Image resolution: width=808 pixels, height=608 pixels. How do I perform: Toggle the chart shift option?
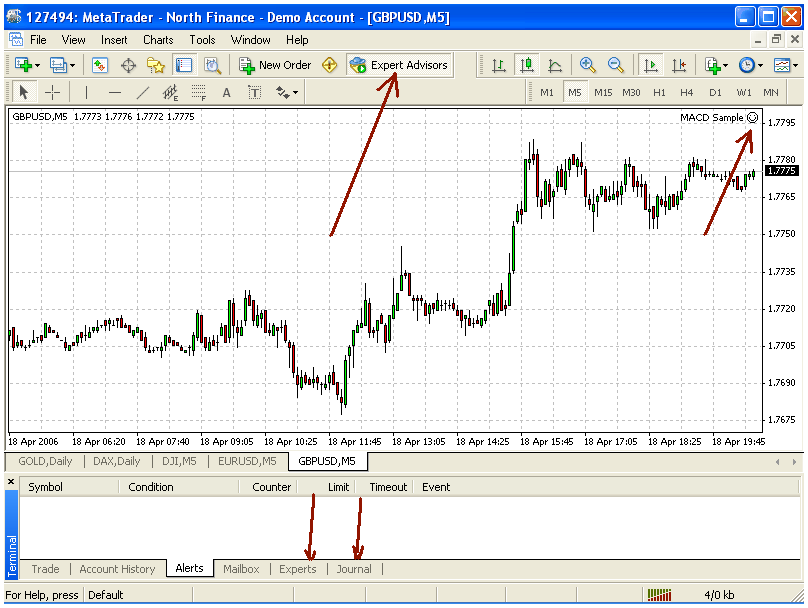tap(680, 65)
